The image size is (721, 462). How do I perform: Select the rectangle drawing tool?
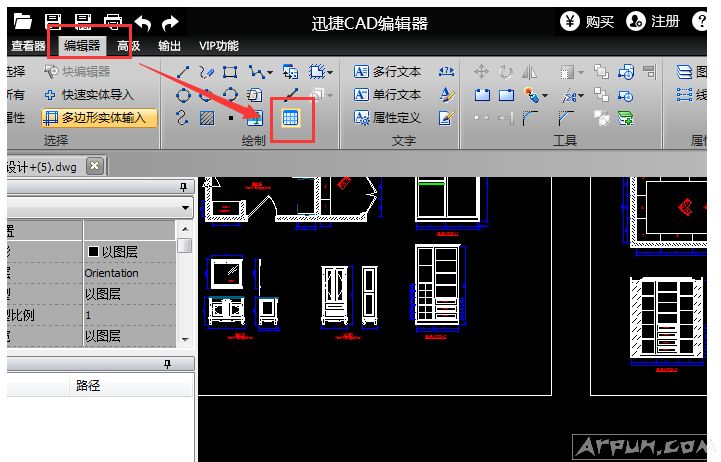coord(230,72)
